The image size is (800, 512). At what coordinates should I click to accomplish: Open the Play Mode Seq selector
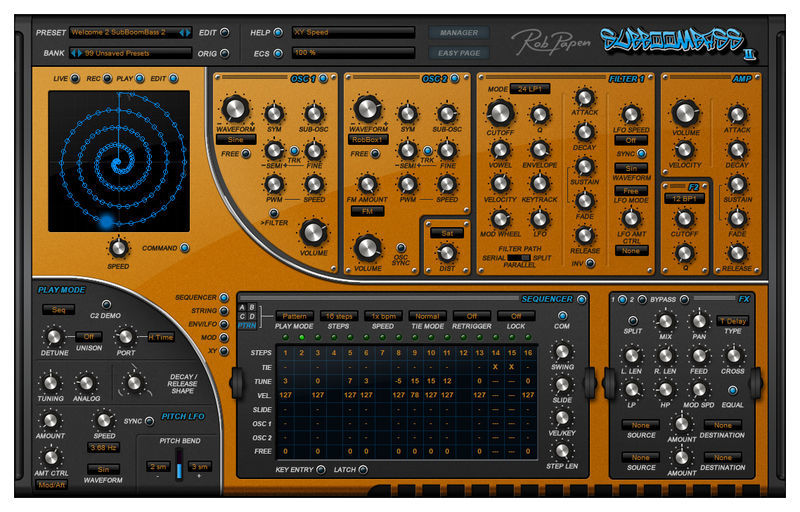(58, 310)
